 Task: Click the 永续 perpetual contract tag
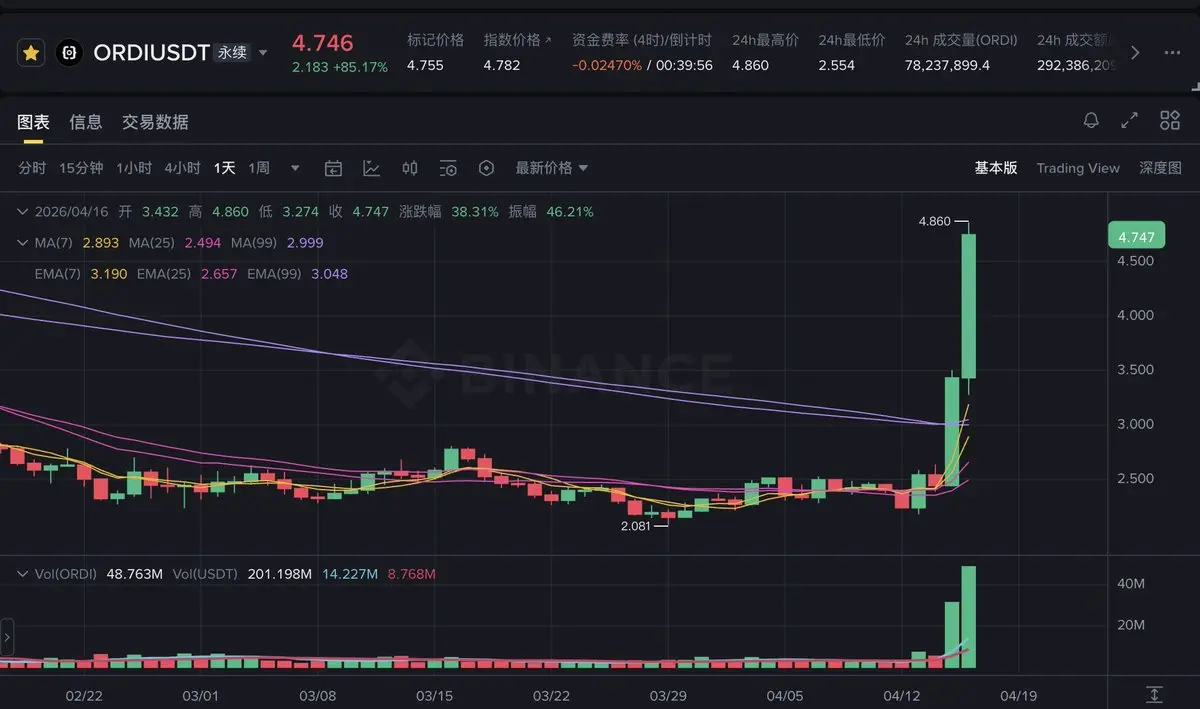coord(232,53)
